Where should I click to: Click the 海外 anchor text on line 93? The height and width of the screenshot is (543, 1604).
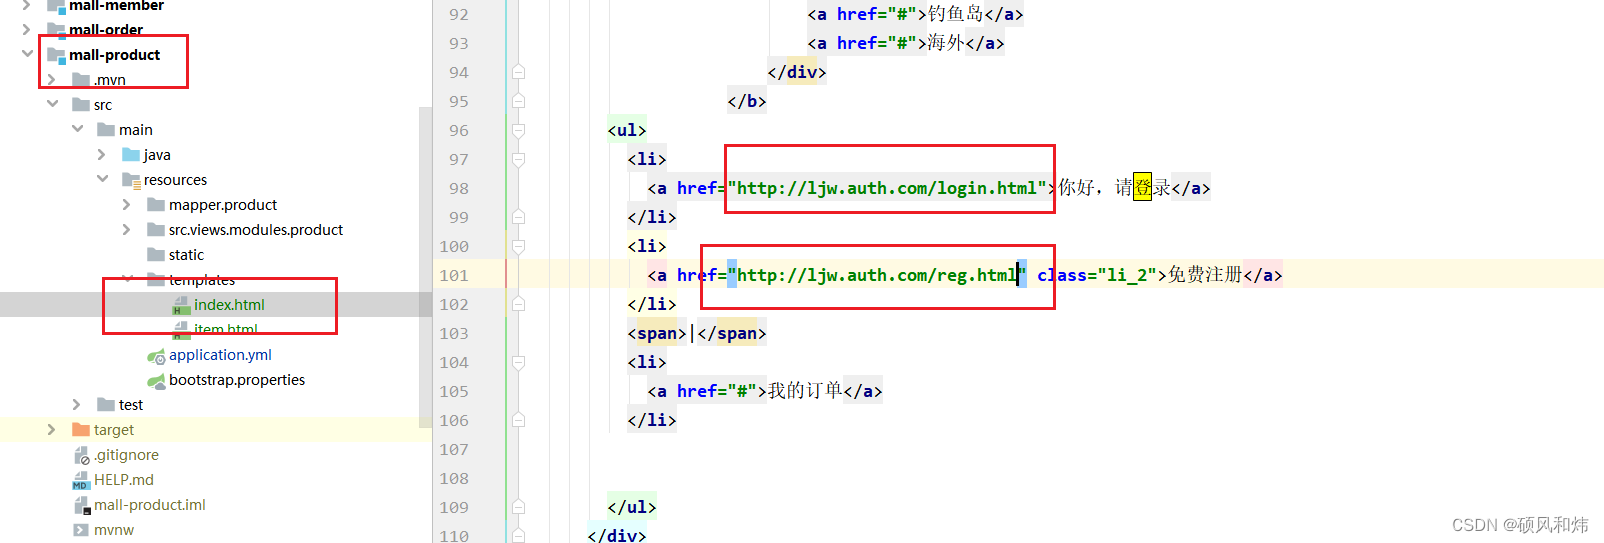(946, 43)
